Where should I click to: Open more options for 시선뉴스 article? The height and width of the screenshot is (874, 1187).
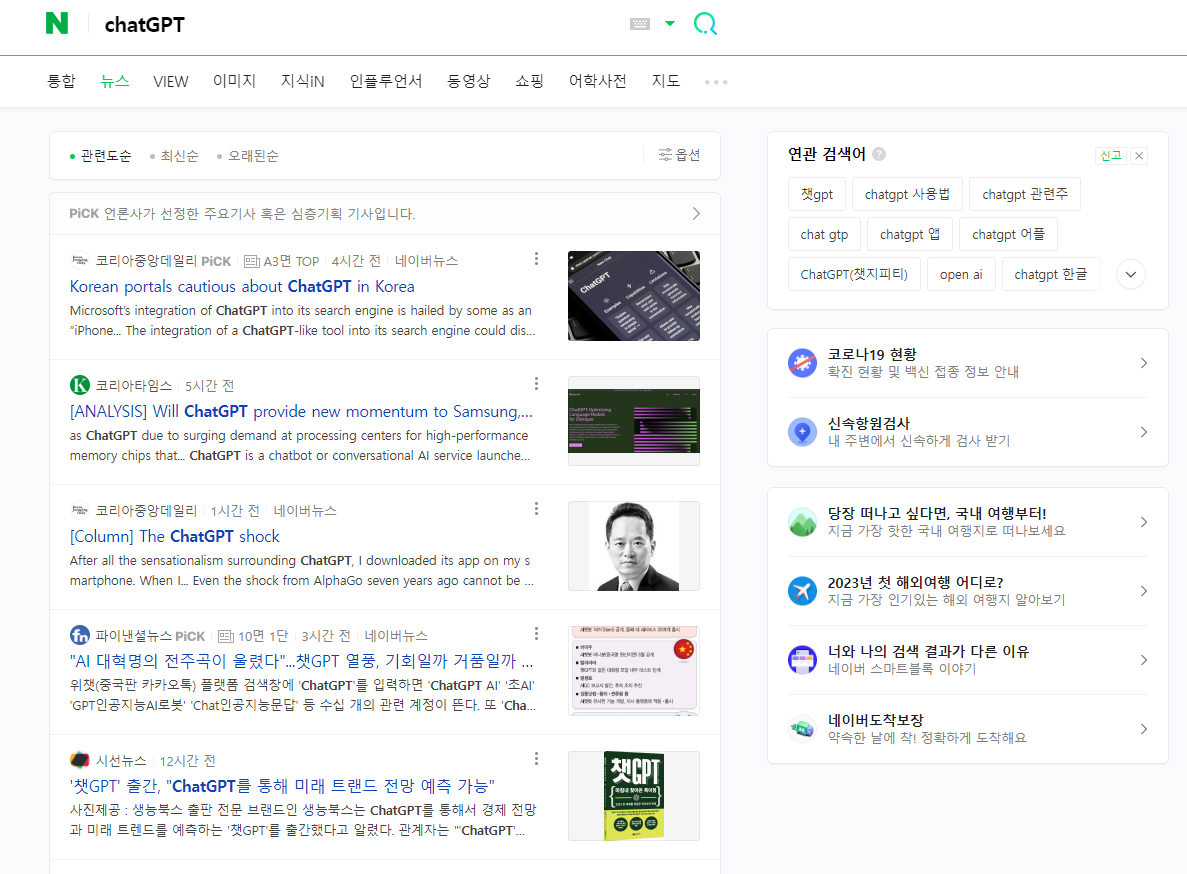[537, 758]
